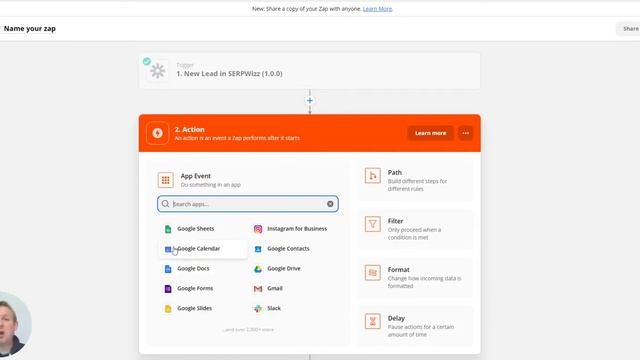
Task: Select the Format option title
Action: [398, 270]
